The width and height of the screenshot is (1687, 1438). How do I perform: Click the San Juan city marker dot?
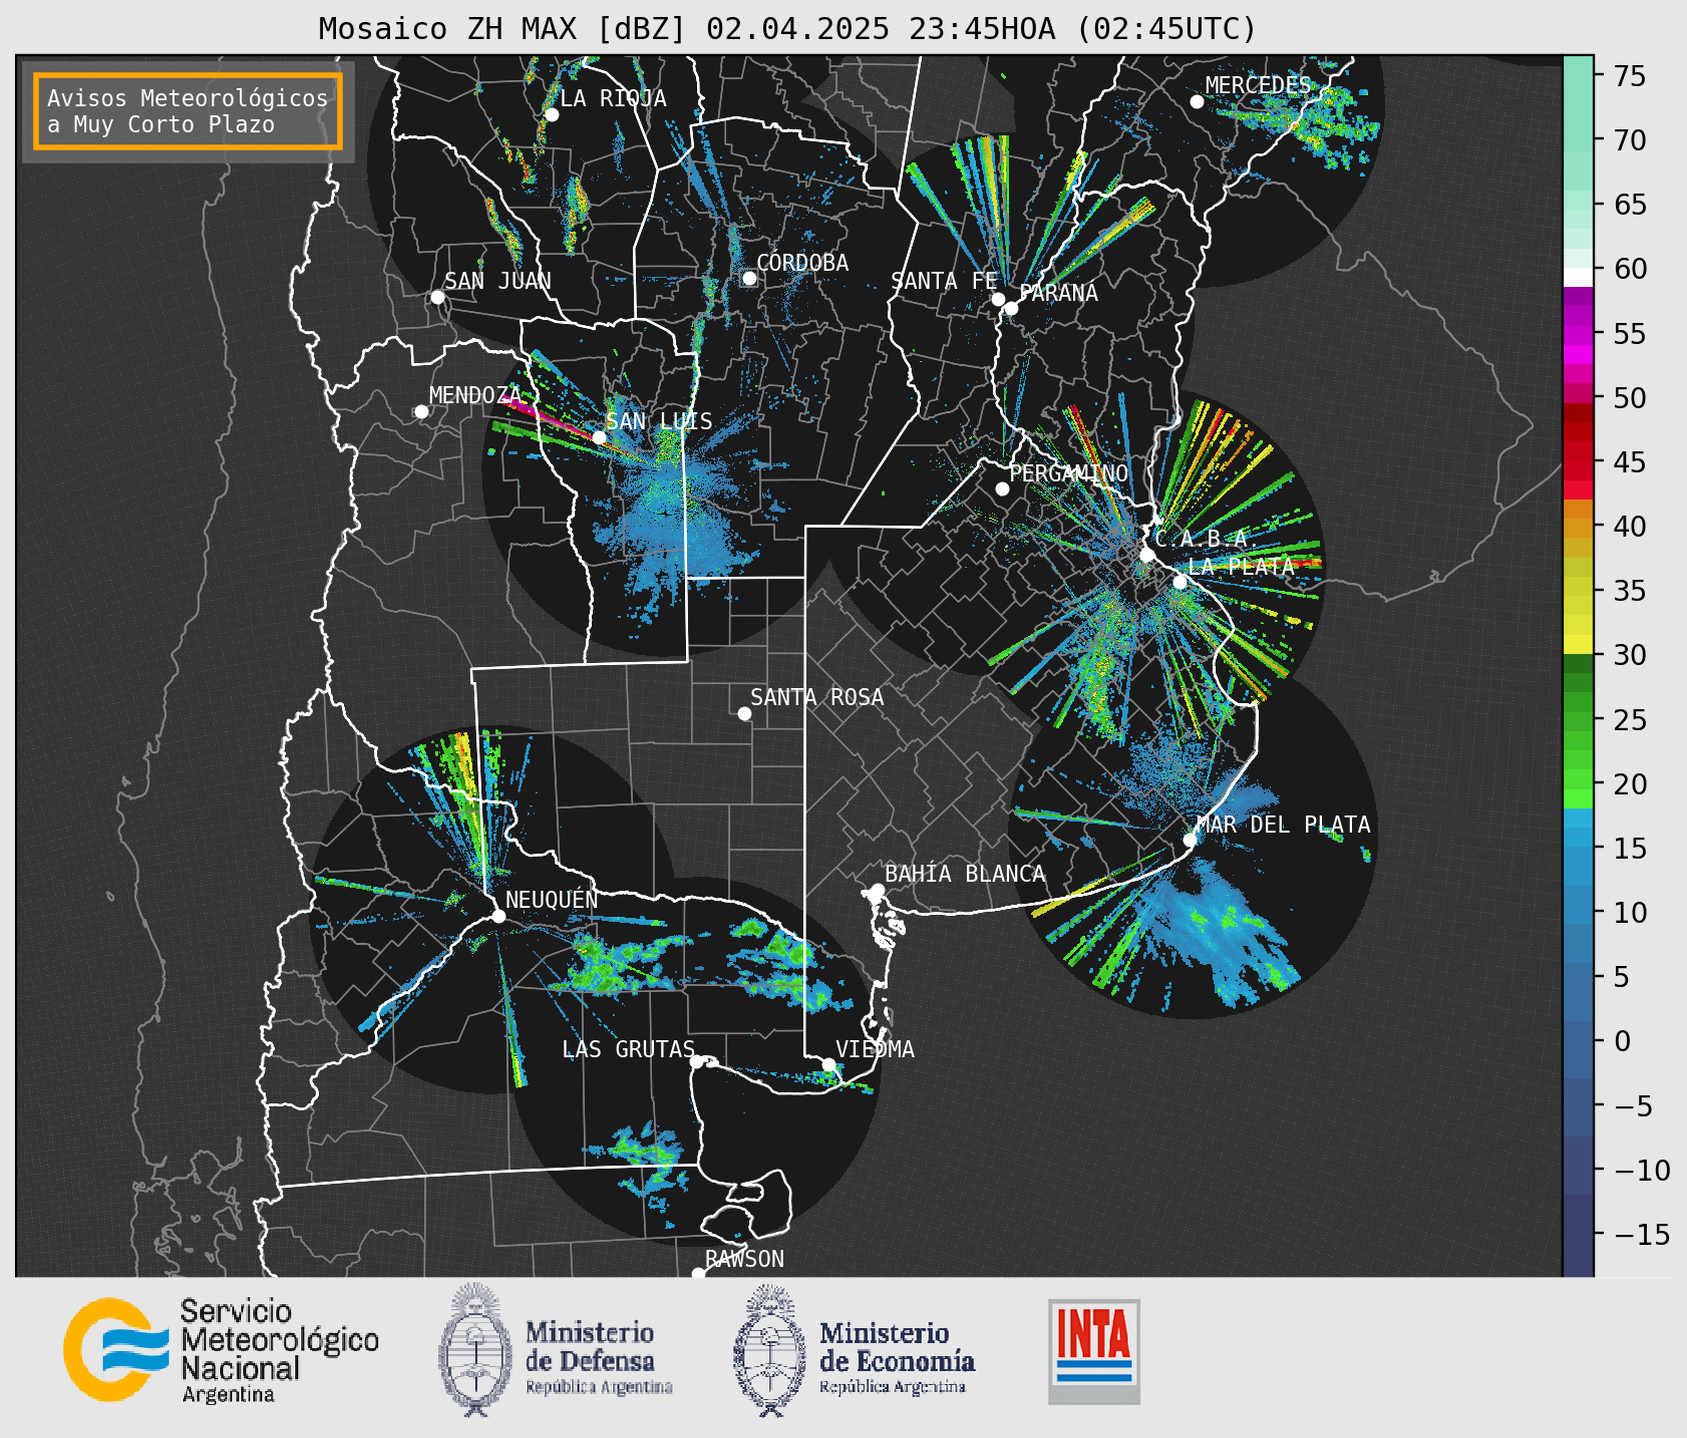point(437,297)
